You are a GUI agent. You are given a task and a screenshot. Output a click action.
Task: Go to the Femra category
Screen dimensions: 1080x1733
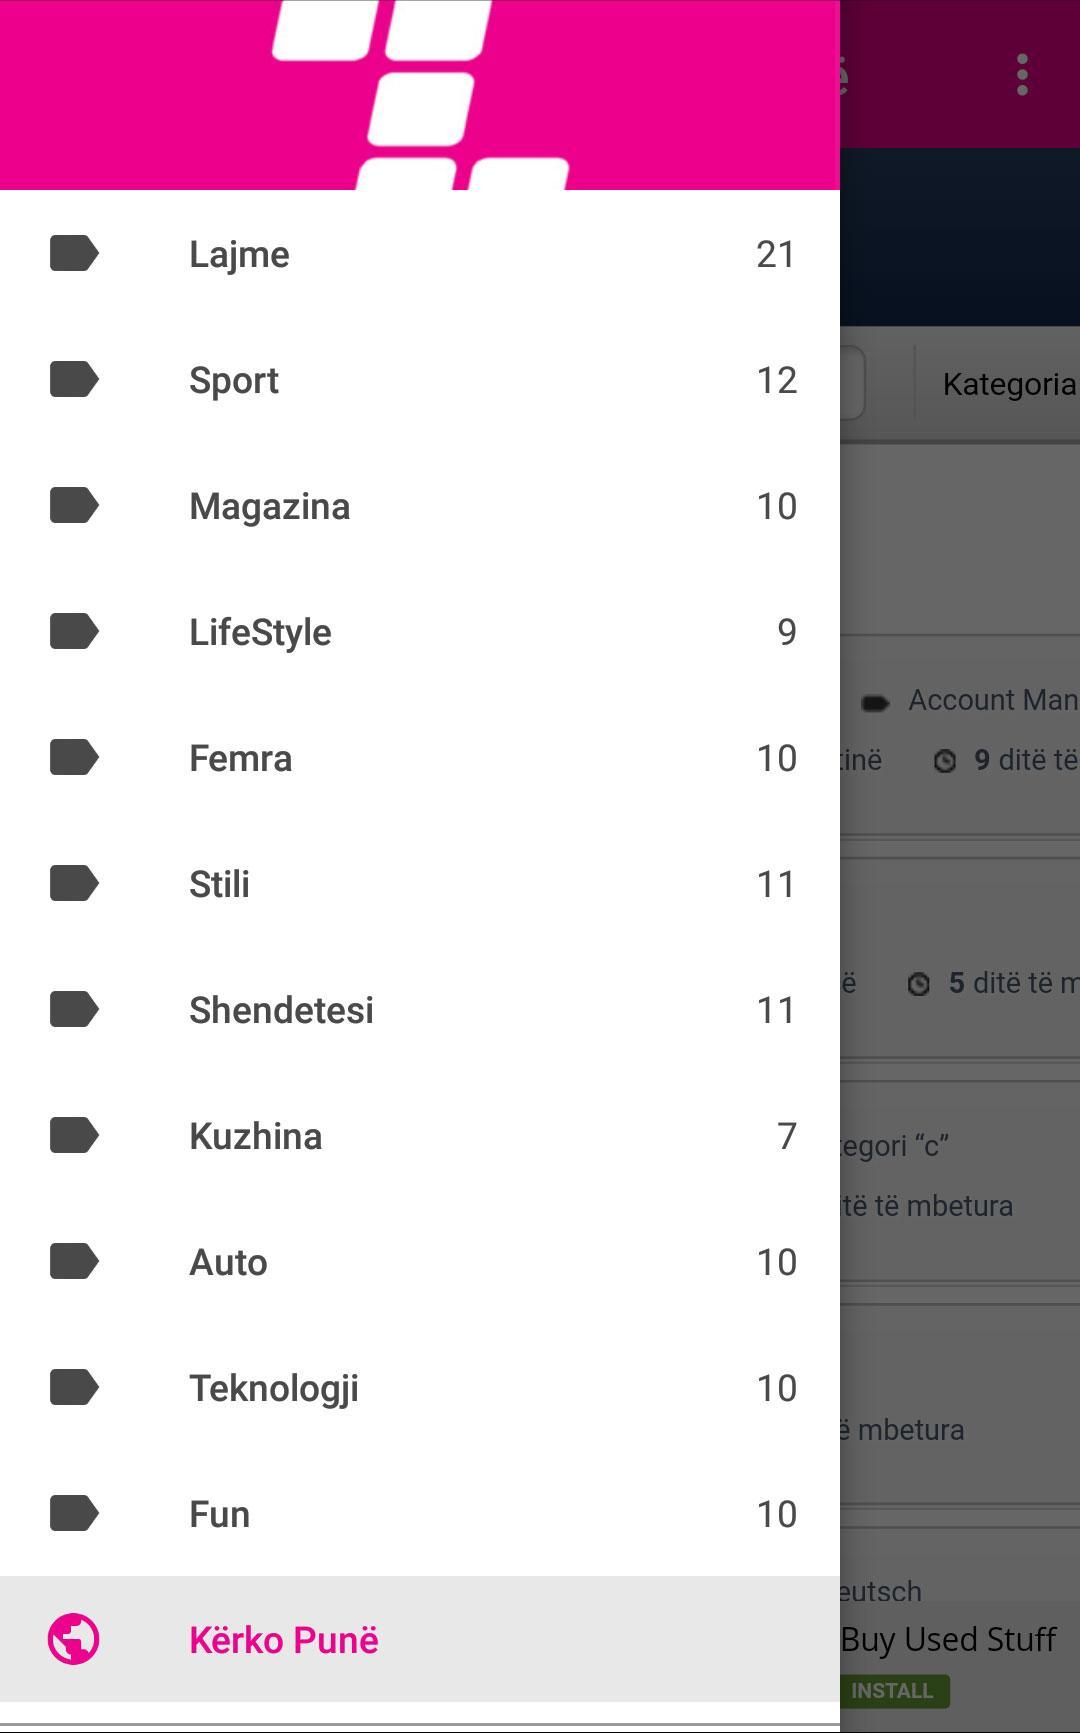point(241,758)
